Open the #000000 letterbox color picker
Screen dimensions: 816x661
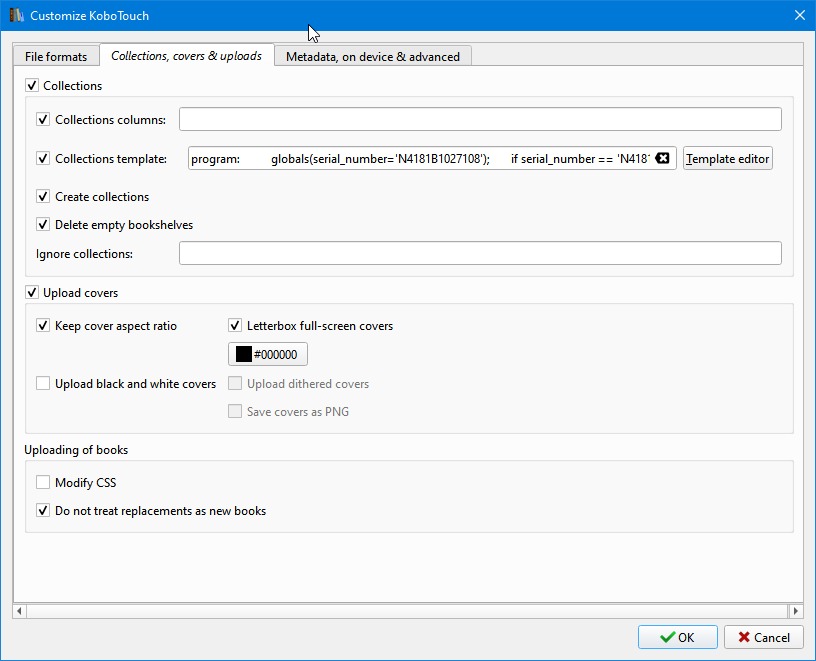point(267,354)
